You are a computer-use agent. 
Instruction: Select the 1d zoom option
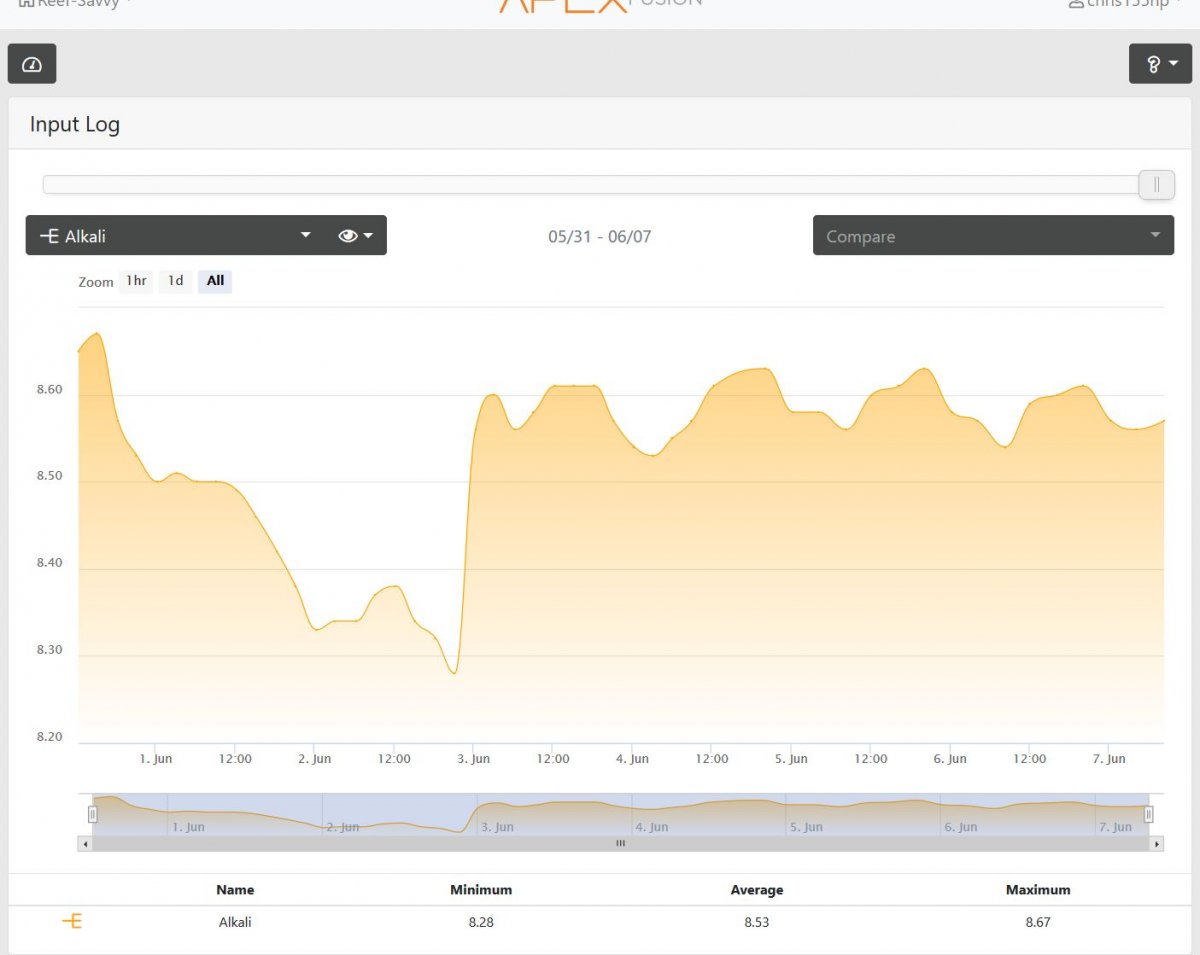click(175, 281)
